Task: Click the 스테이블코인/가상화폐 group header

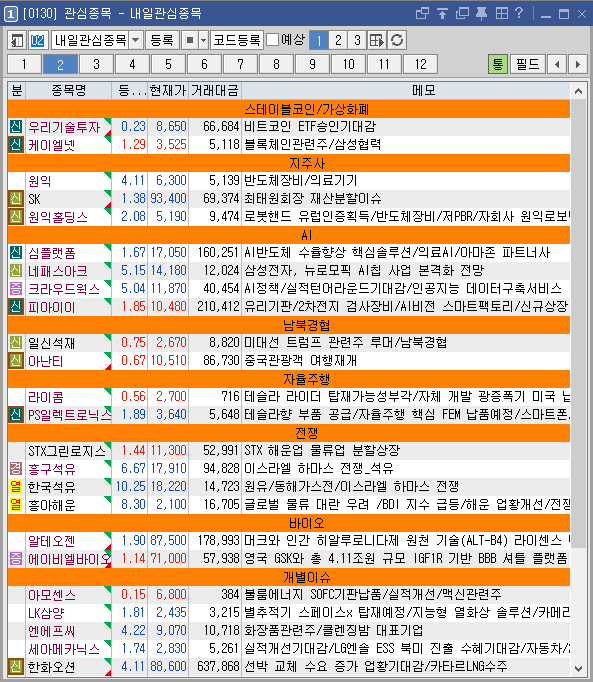Action: [289, 109]
